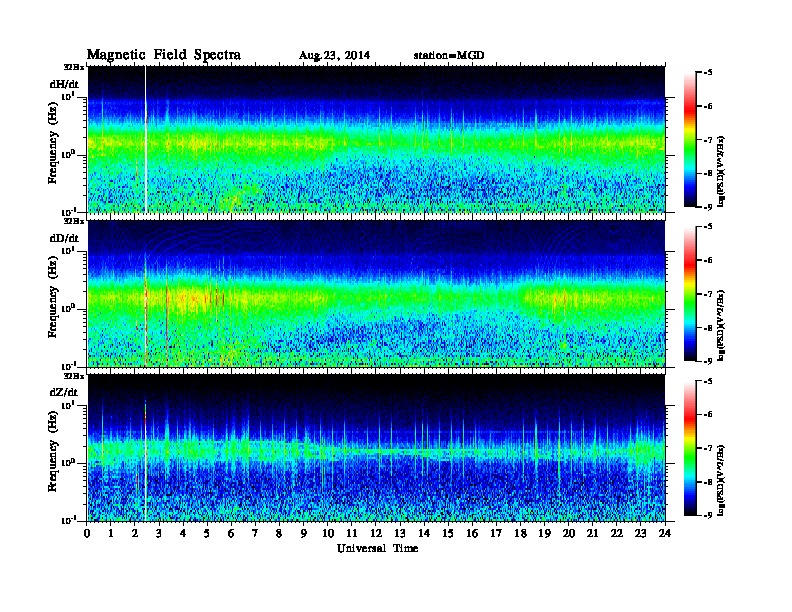This screenshot has width=792, height=612.
Task: Click the hour 7 tick label
Action: coord(255,533)
